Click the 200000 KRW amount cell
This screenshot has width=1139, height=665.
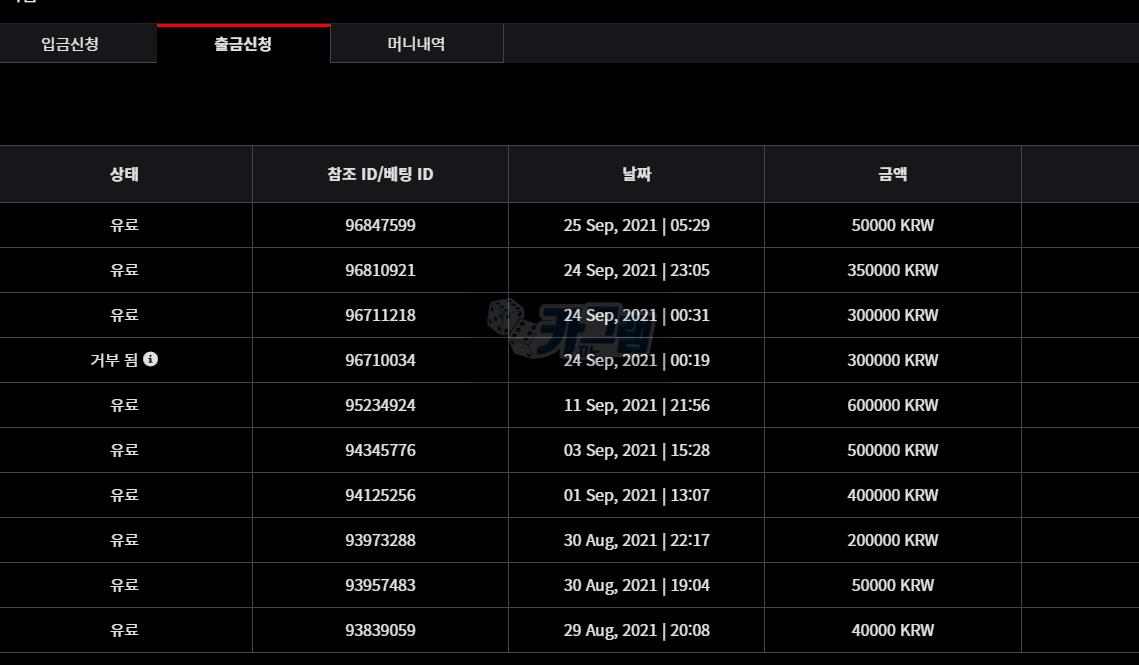[892, 540]
